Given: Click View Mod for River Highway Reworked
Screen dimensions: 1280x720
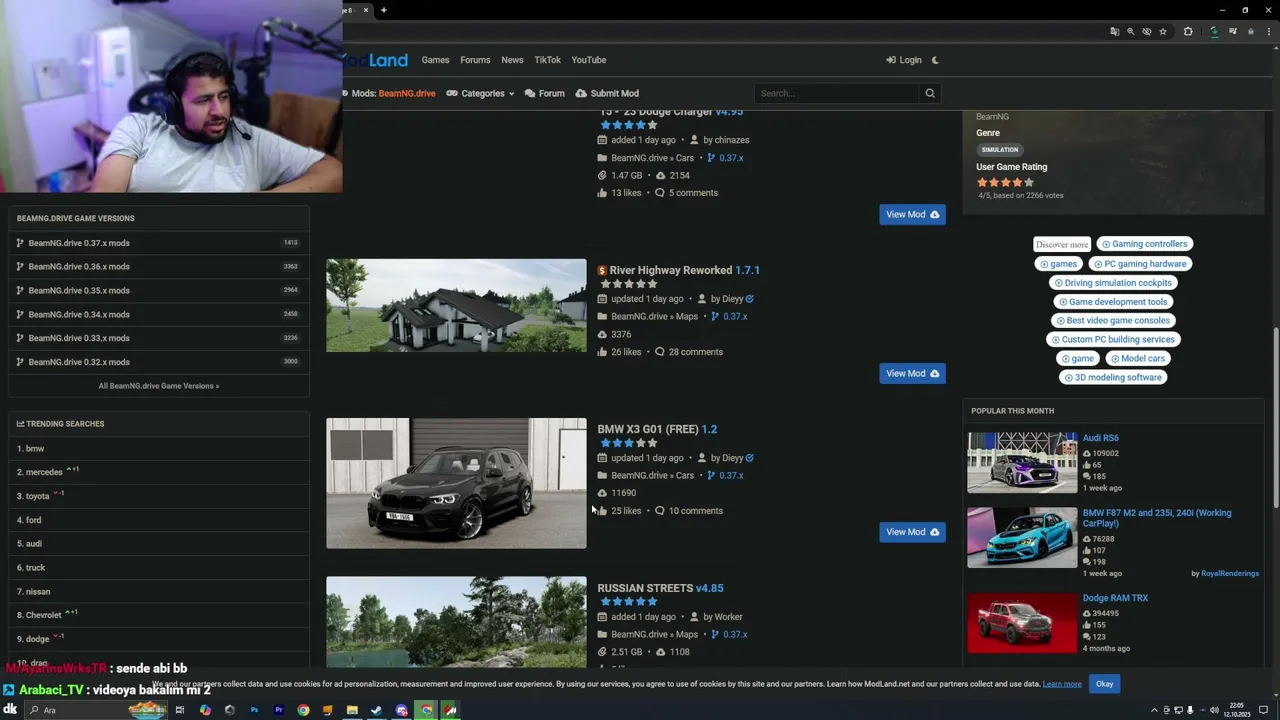Looking at the screenshot, I should point(912,373).
